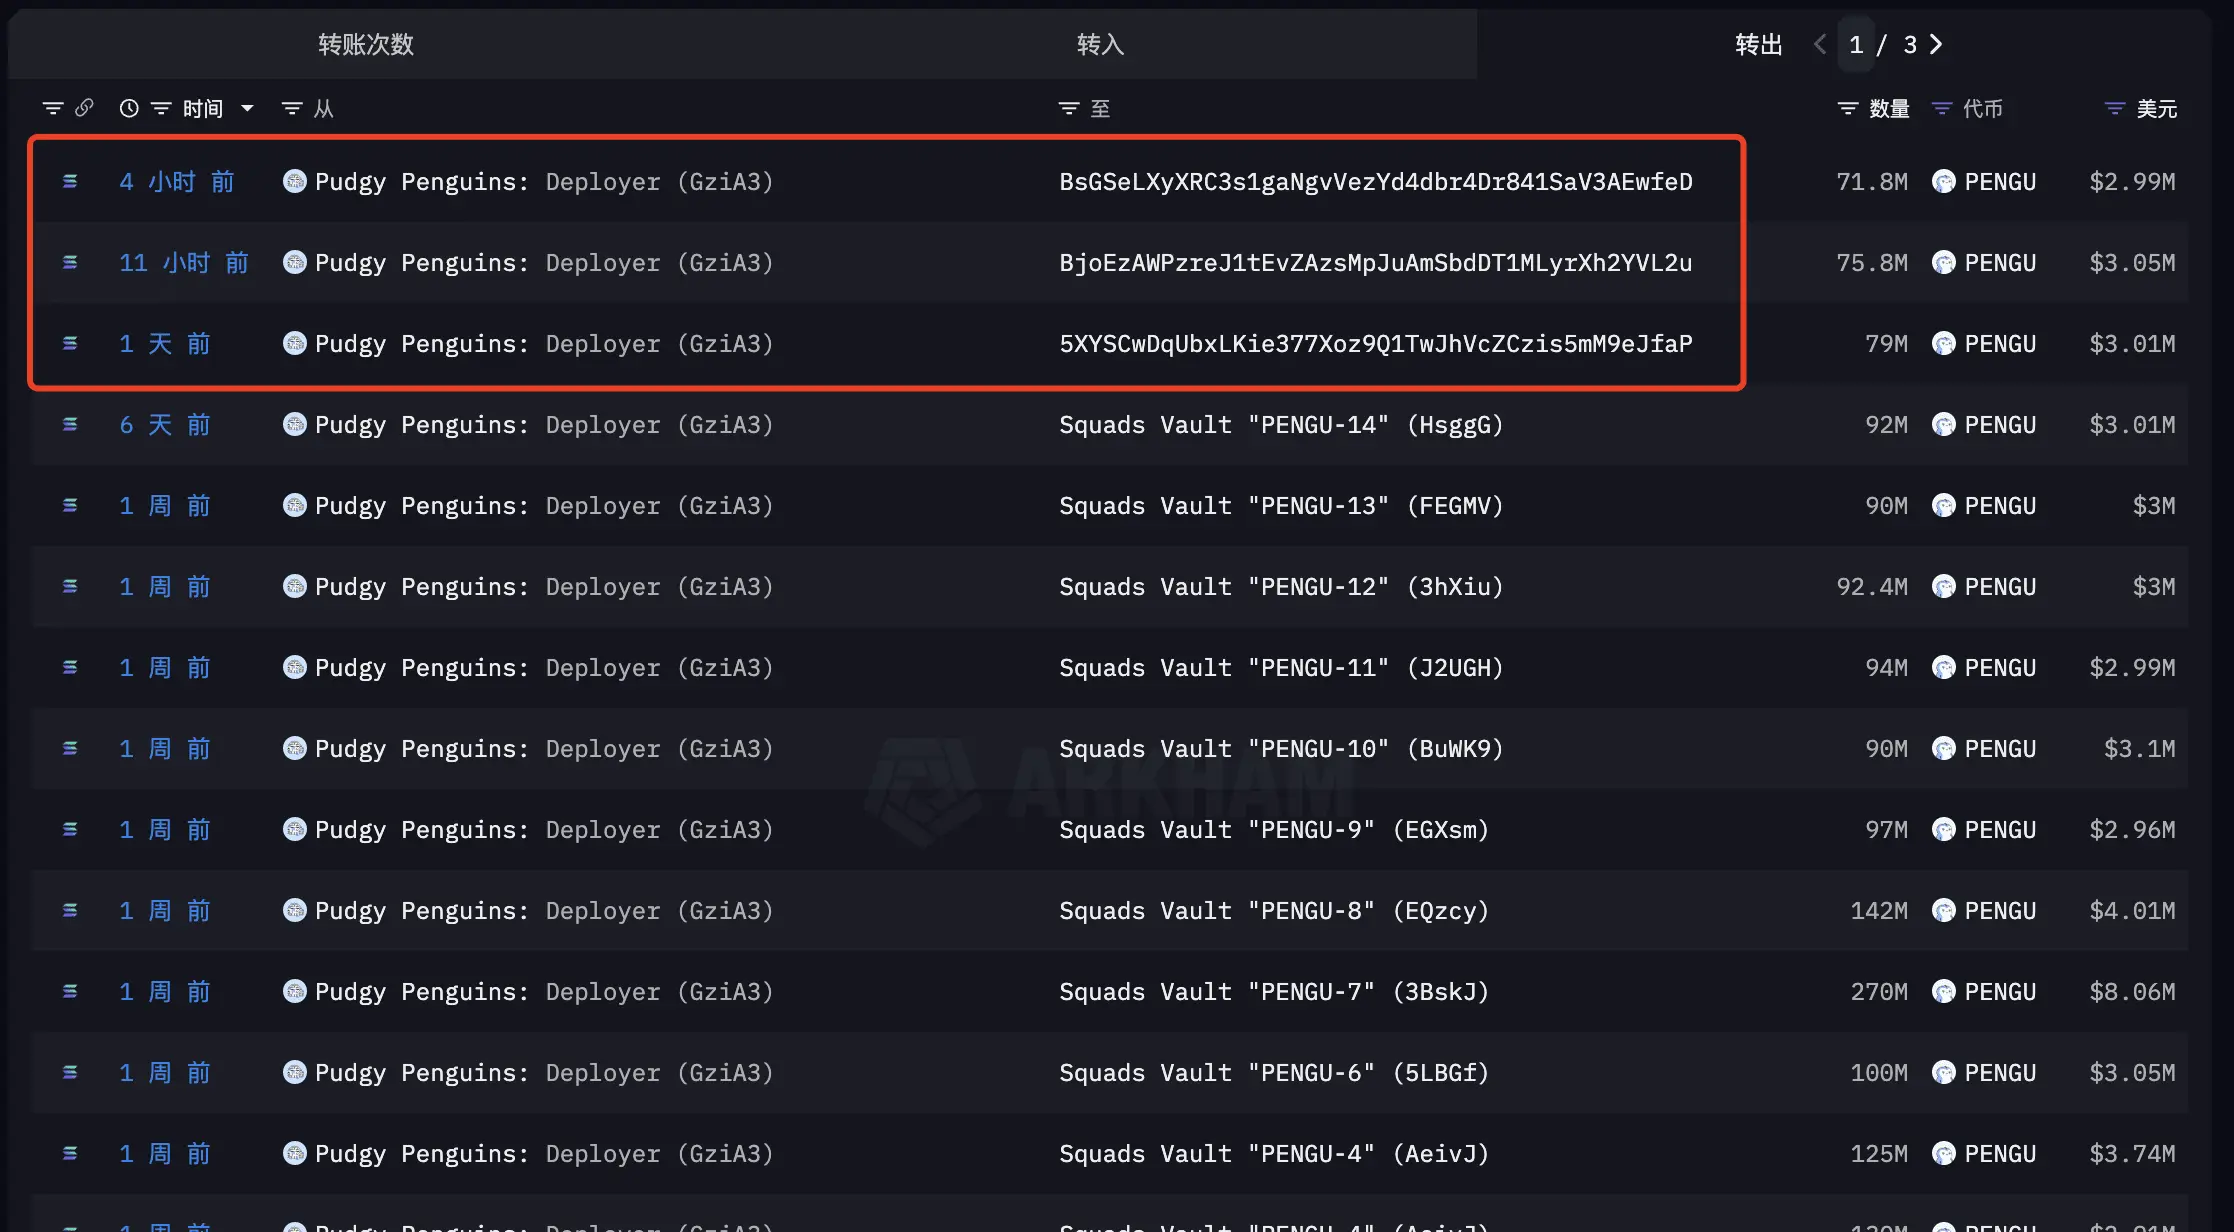Go to previous page with left chevron
The image size is (2234, 1232).
pos(1820,44)
